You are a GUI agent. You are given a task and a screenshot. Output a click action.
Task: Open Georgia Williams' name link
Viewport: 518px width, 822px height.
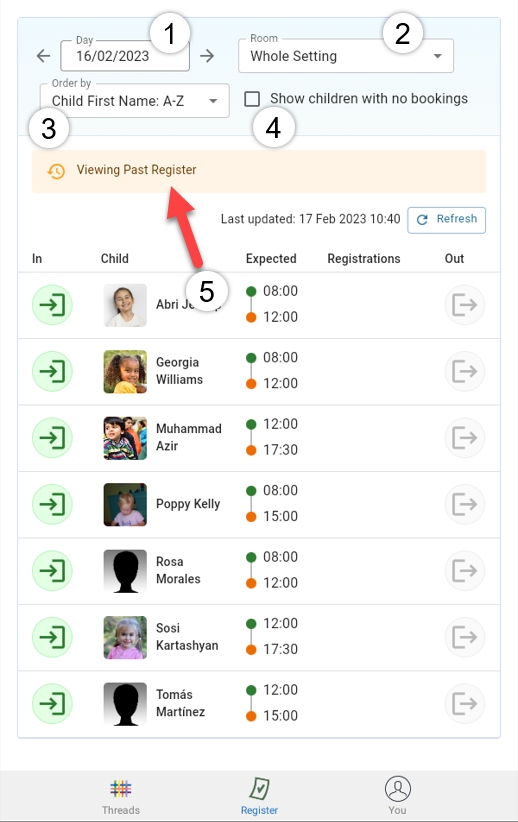point(179,371)
